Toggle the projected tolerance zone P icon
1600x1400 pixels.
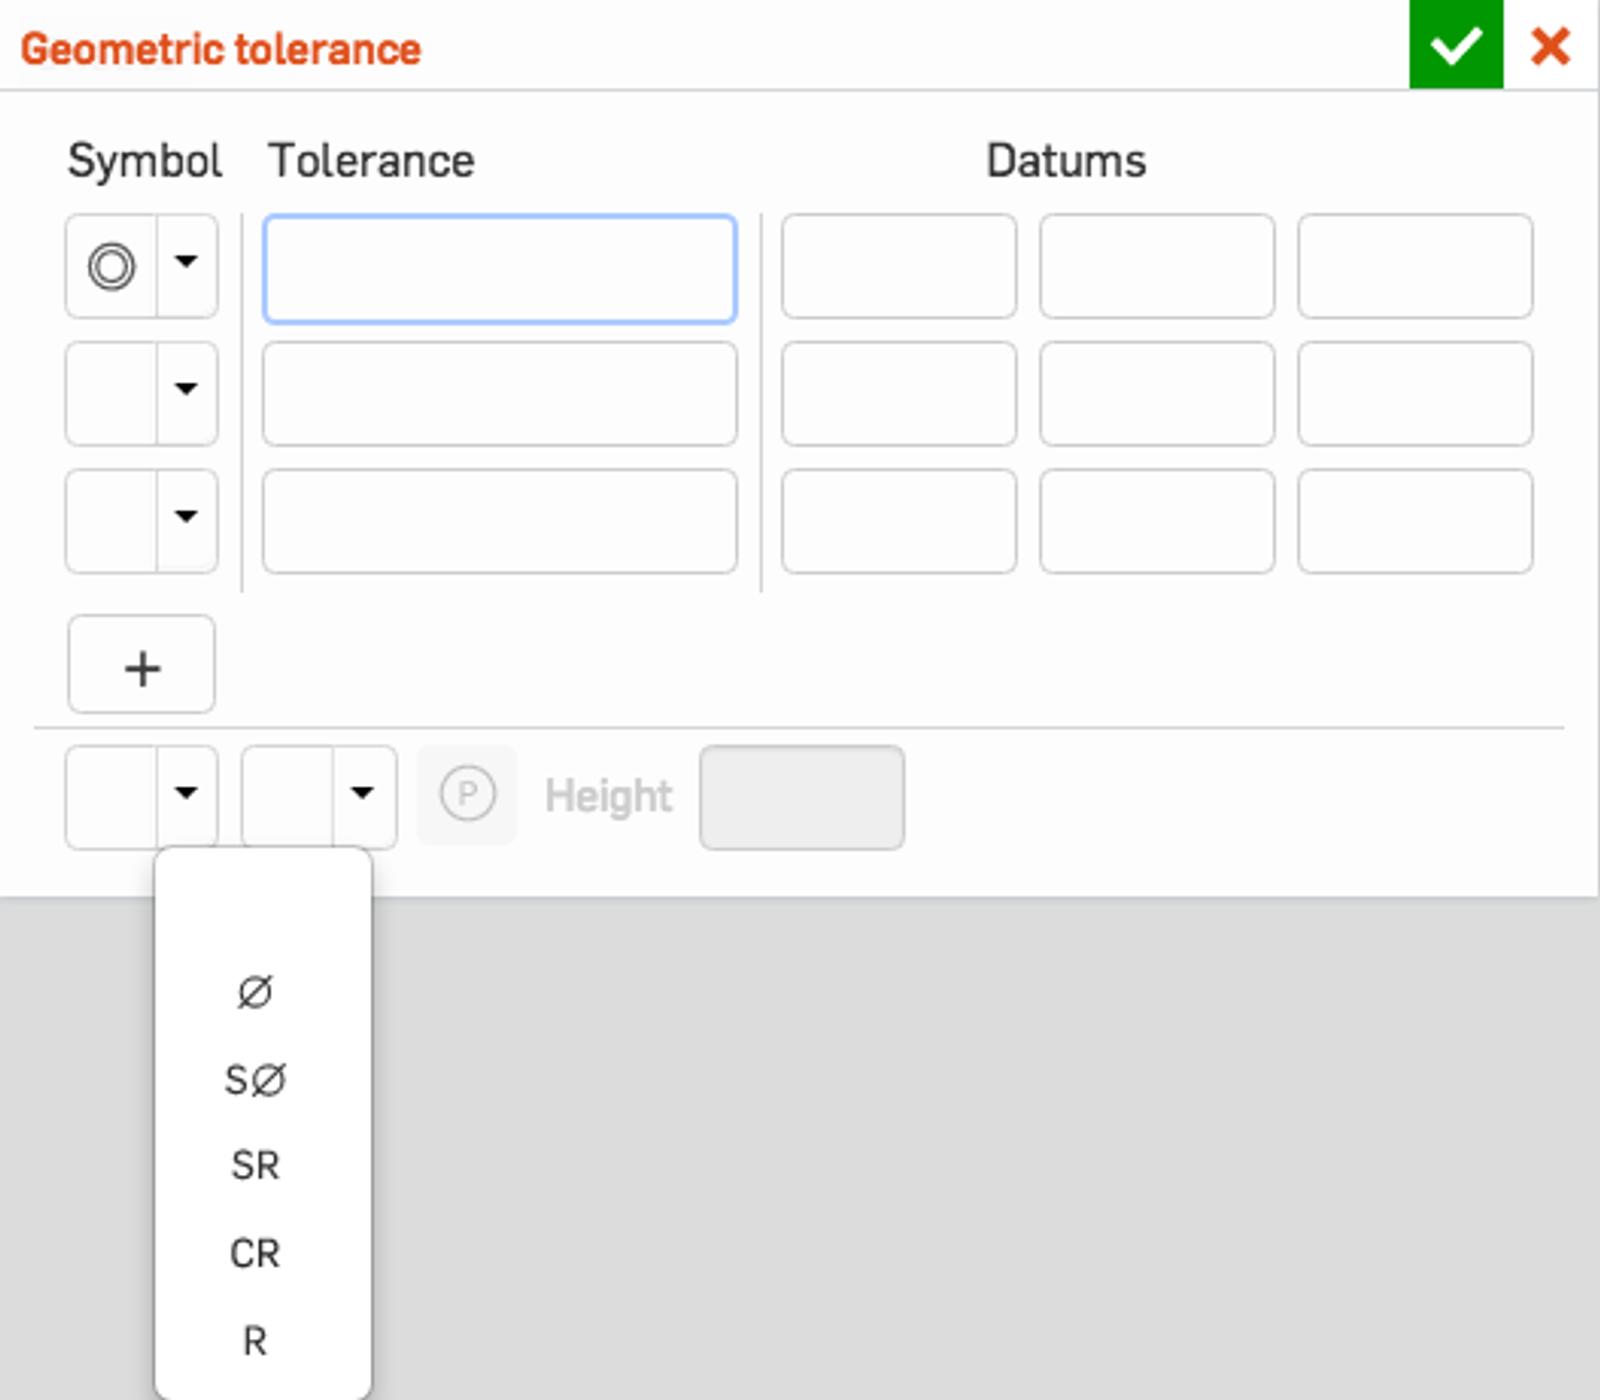[x=467, y=795]
